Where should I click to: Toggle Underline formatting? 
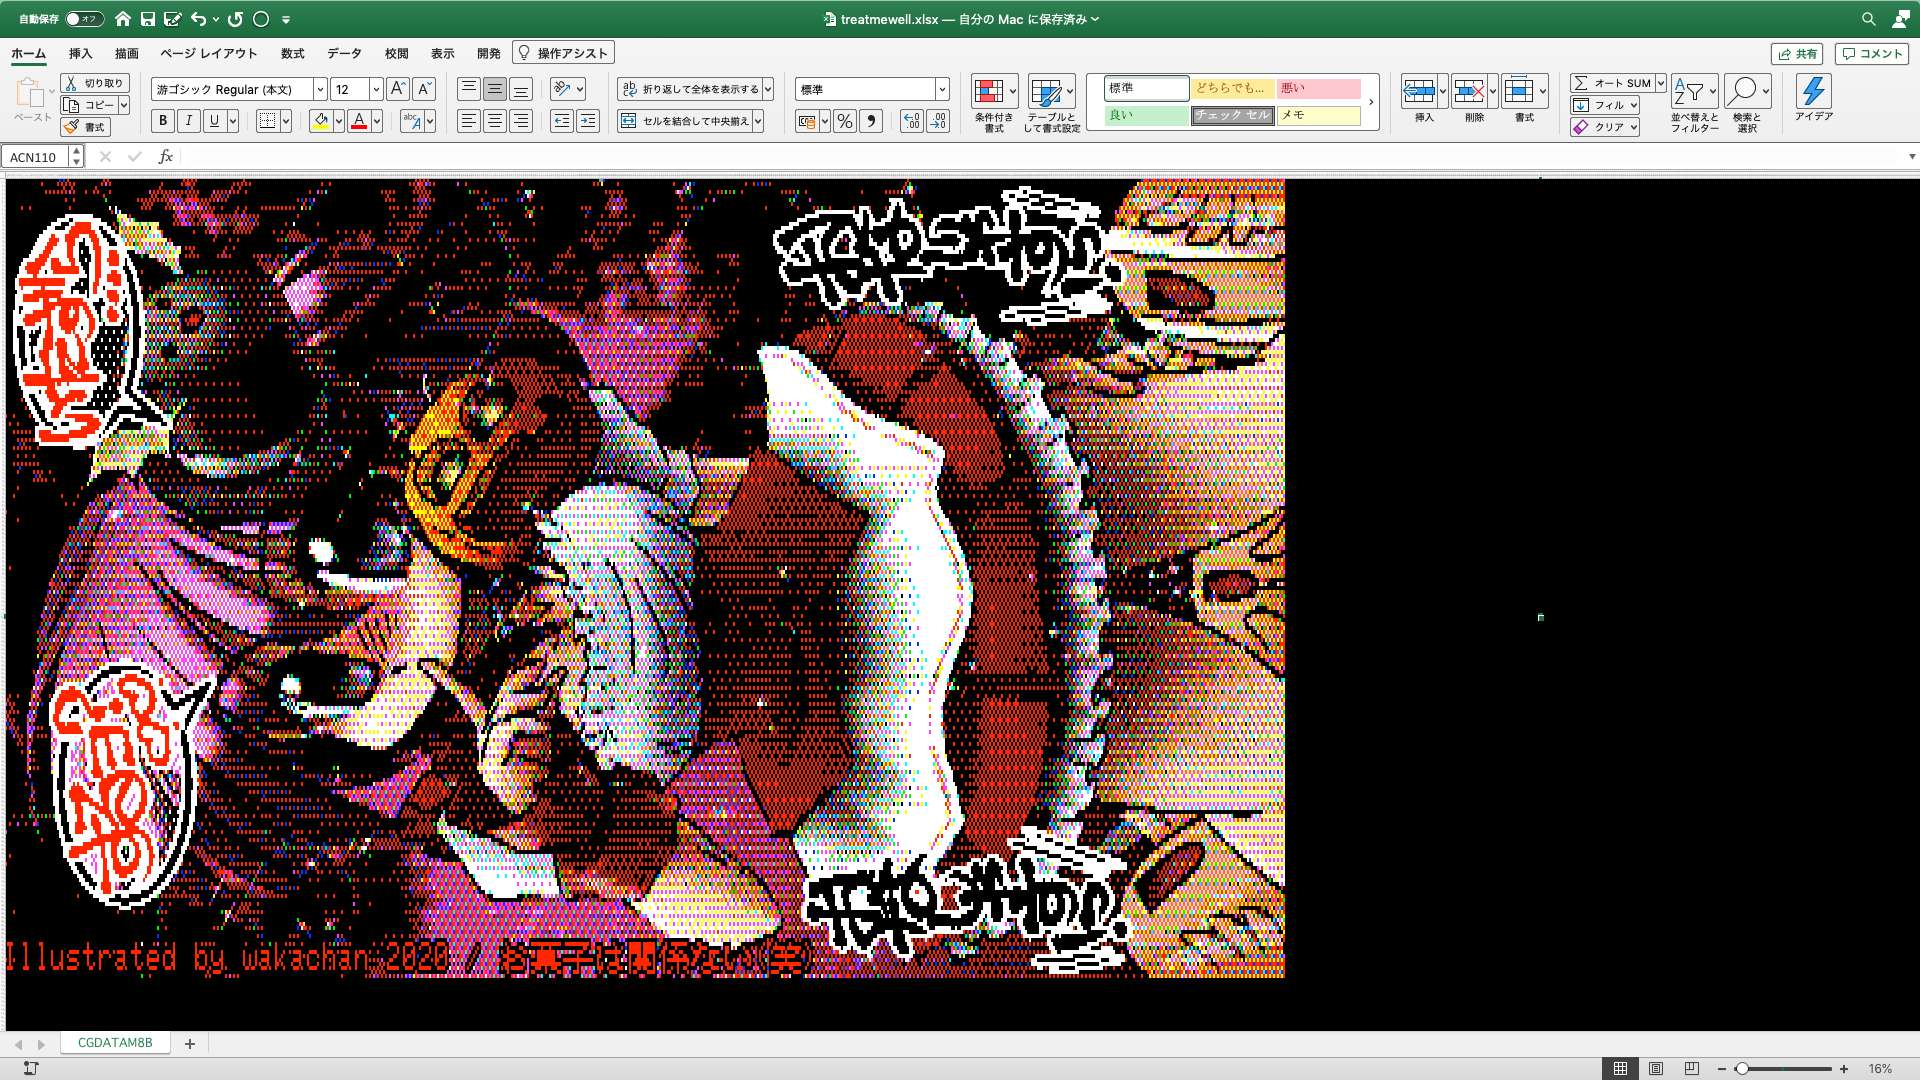click(214, 121)
